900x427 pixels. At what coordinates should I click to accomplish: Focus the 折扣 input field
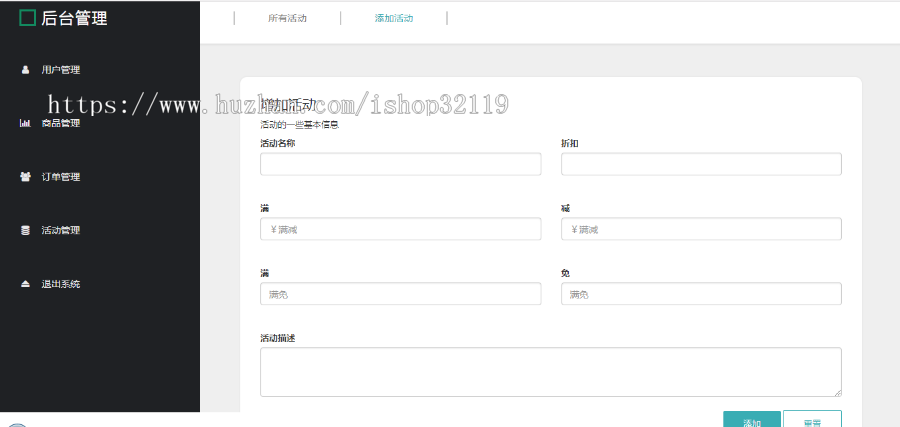tap(701, 164)
